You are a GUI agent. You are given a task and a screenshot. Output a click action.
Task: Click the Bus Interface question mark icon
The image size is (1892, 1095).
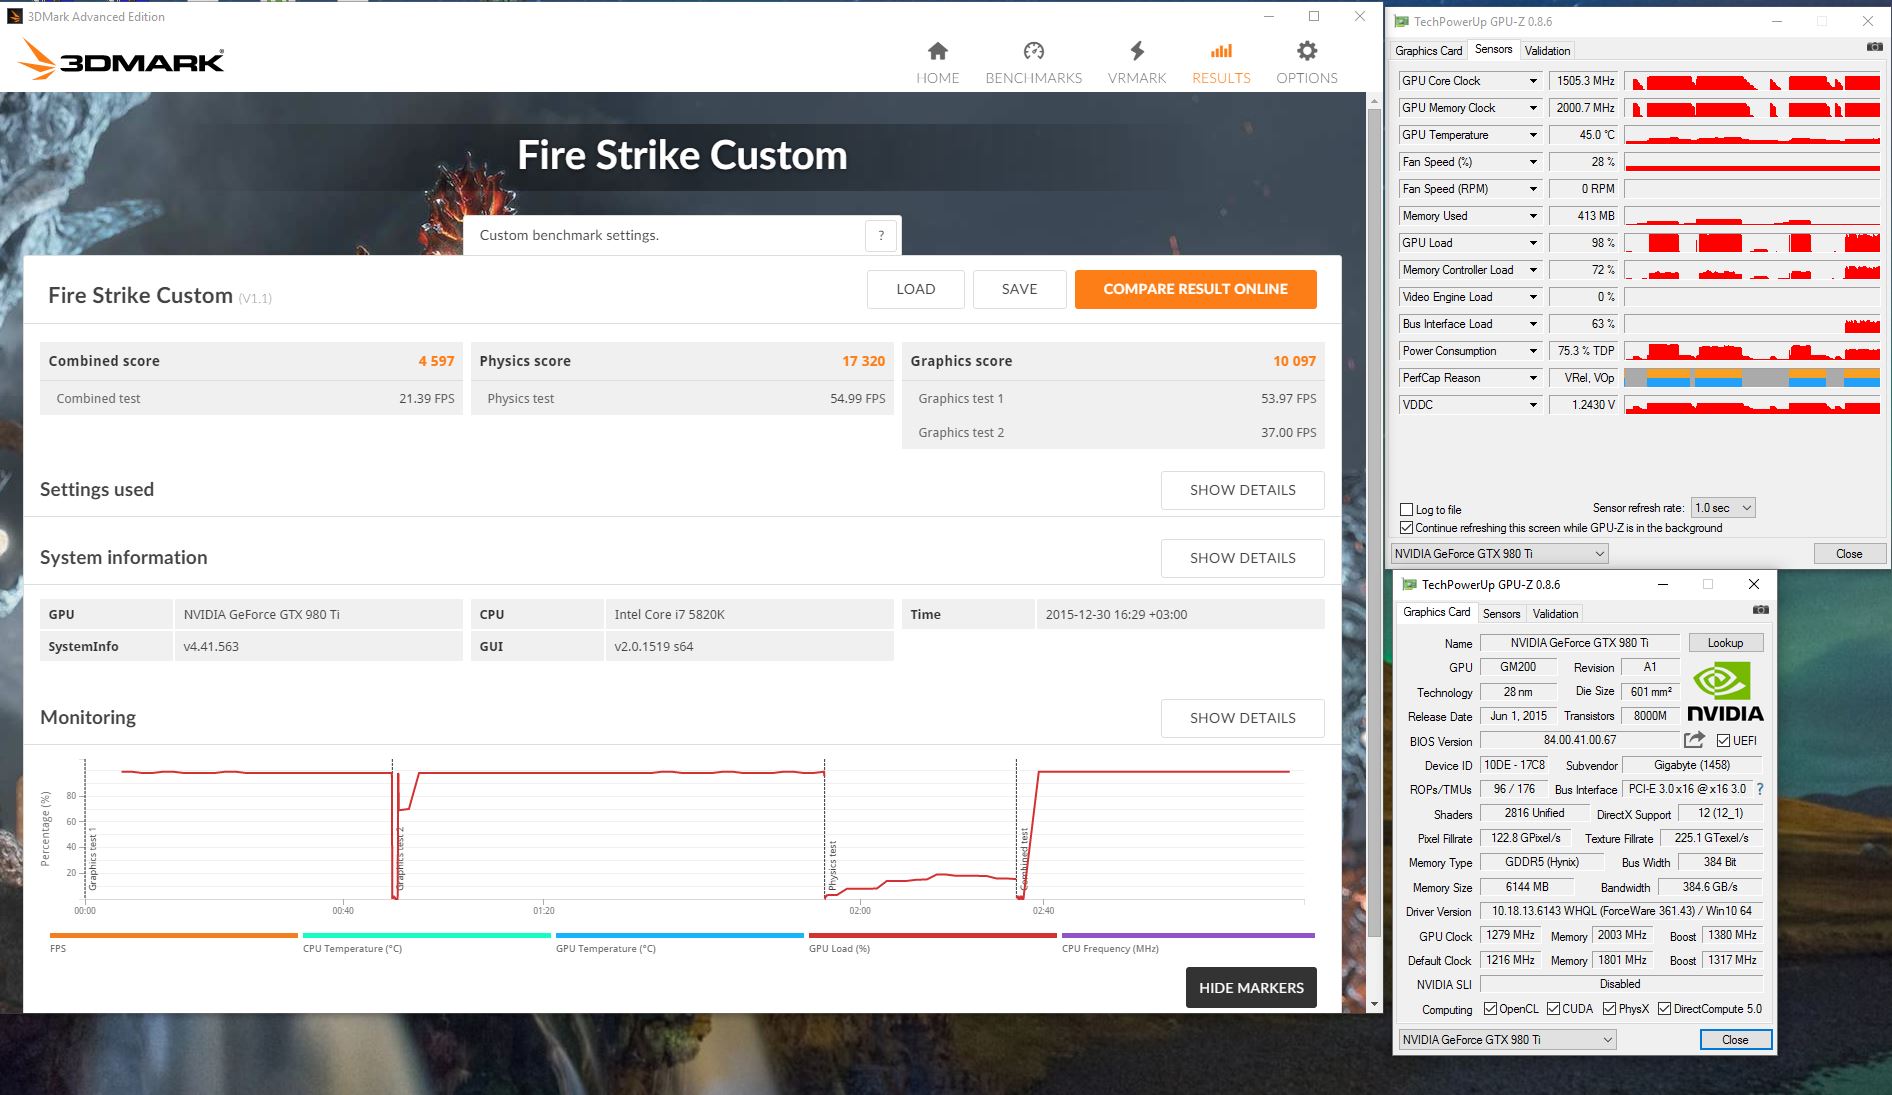point(1760,789)
